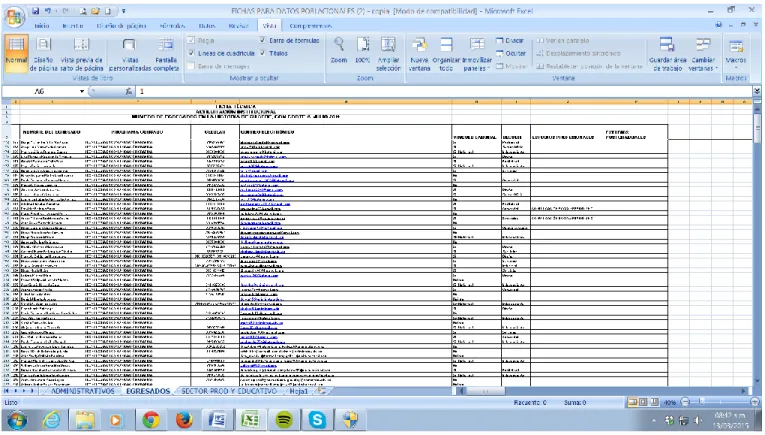Open the Insertar ribbon tab
765x435 pixels.
click(73, 26)
